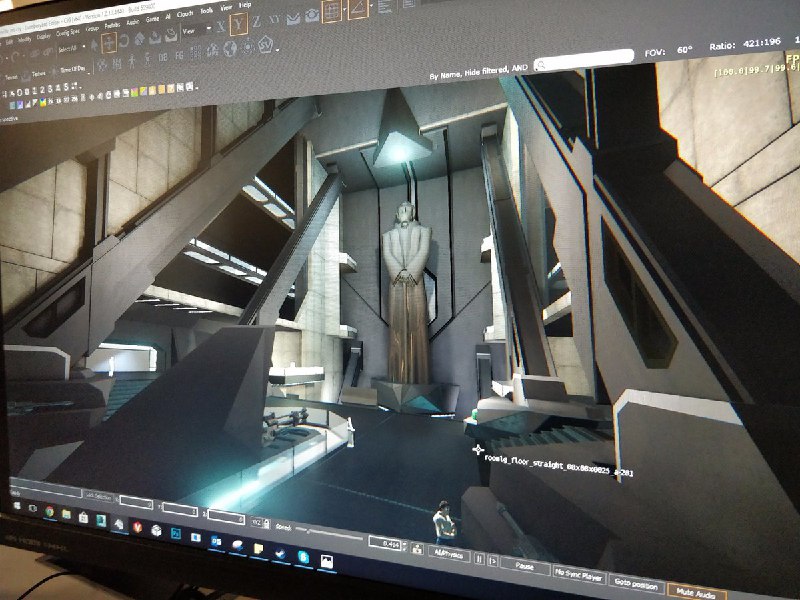
Task: Click the pause bars icon near AI/Physics
Action: (480, 559)
